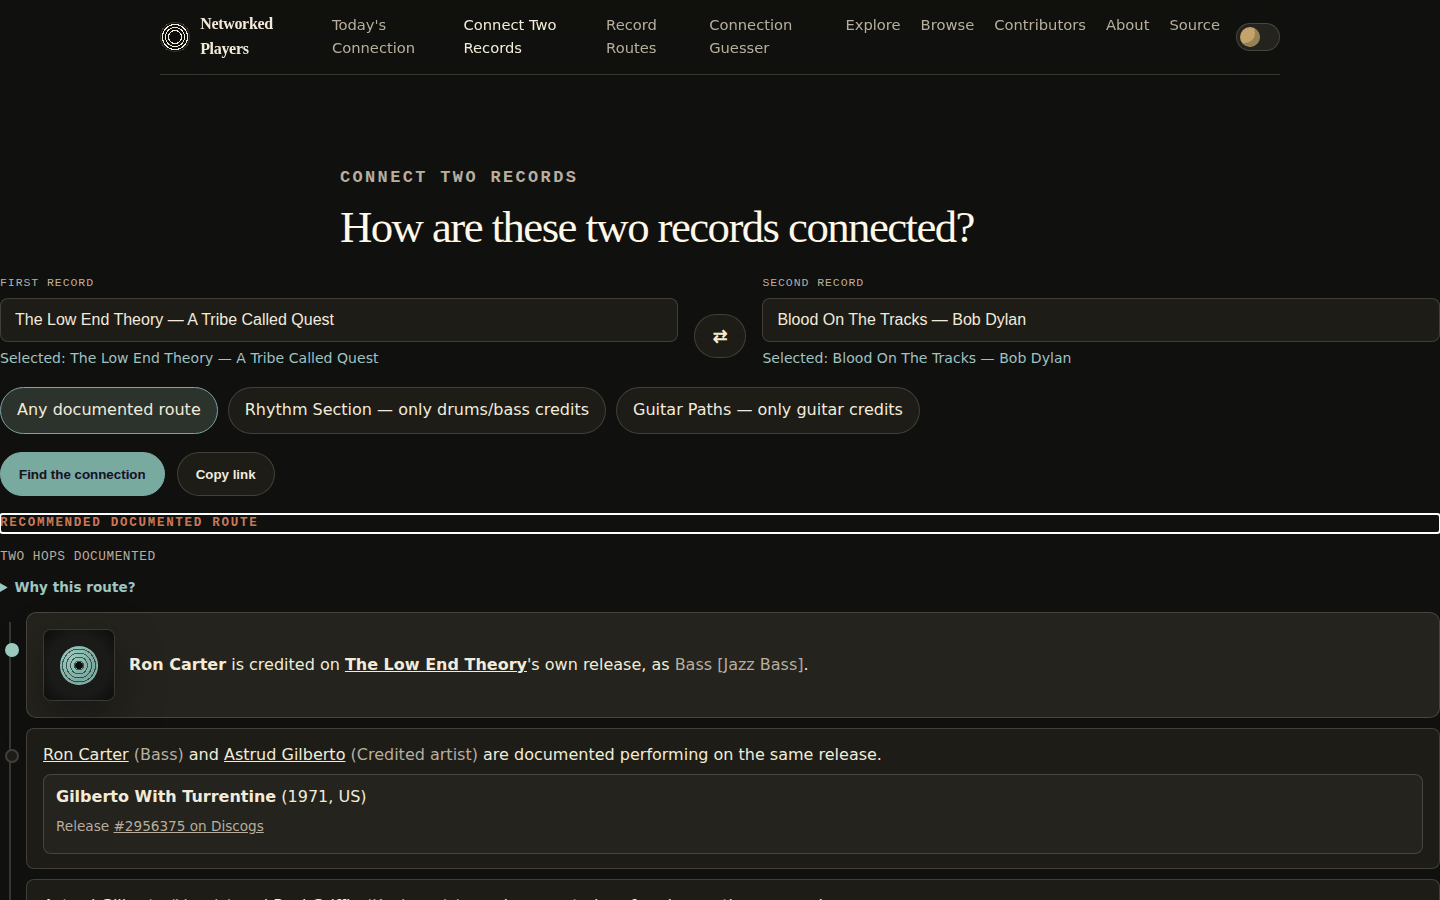Click Selected: Blood On The Tracks text
This screenshot has width=1440, height=900.
point(917,358)
